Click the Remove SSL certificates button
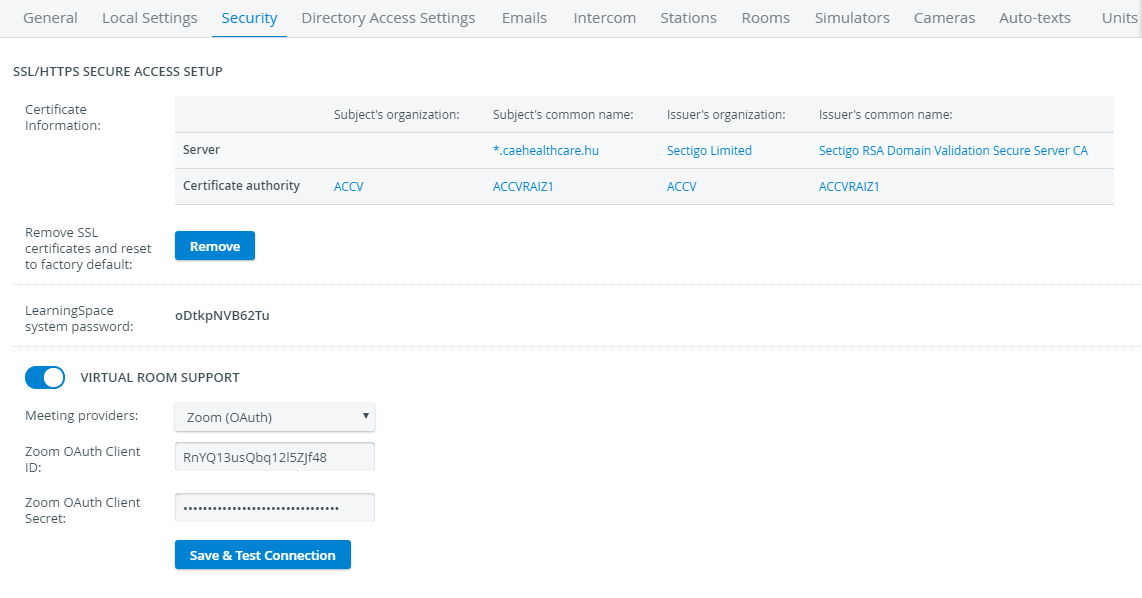Image resolution: width=1142 pixels, height=598 pixels. 215,245
